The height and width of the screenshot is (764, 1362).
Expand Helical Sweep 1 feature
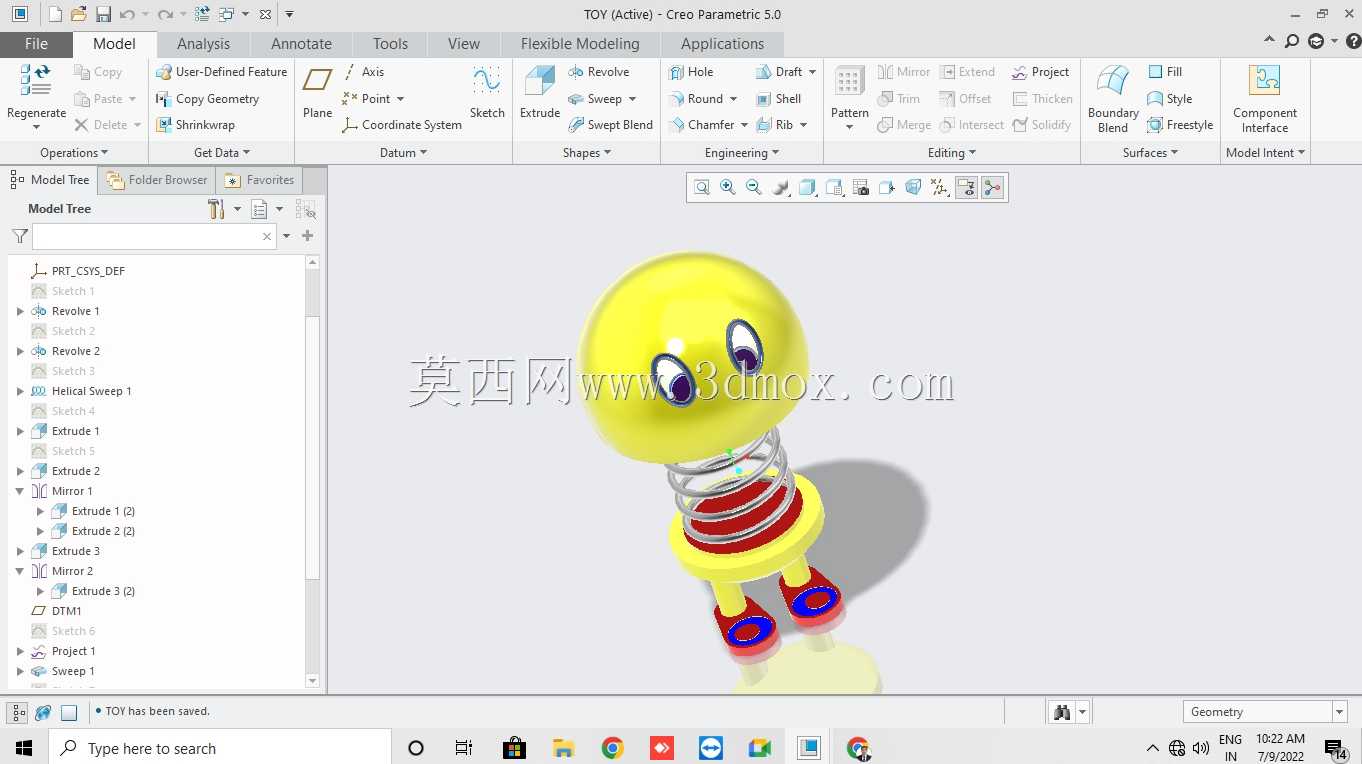click(x=20, y=391)
